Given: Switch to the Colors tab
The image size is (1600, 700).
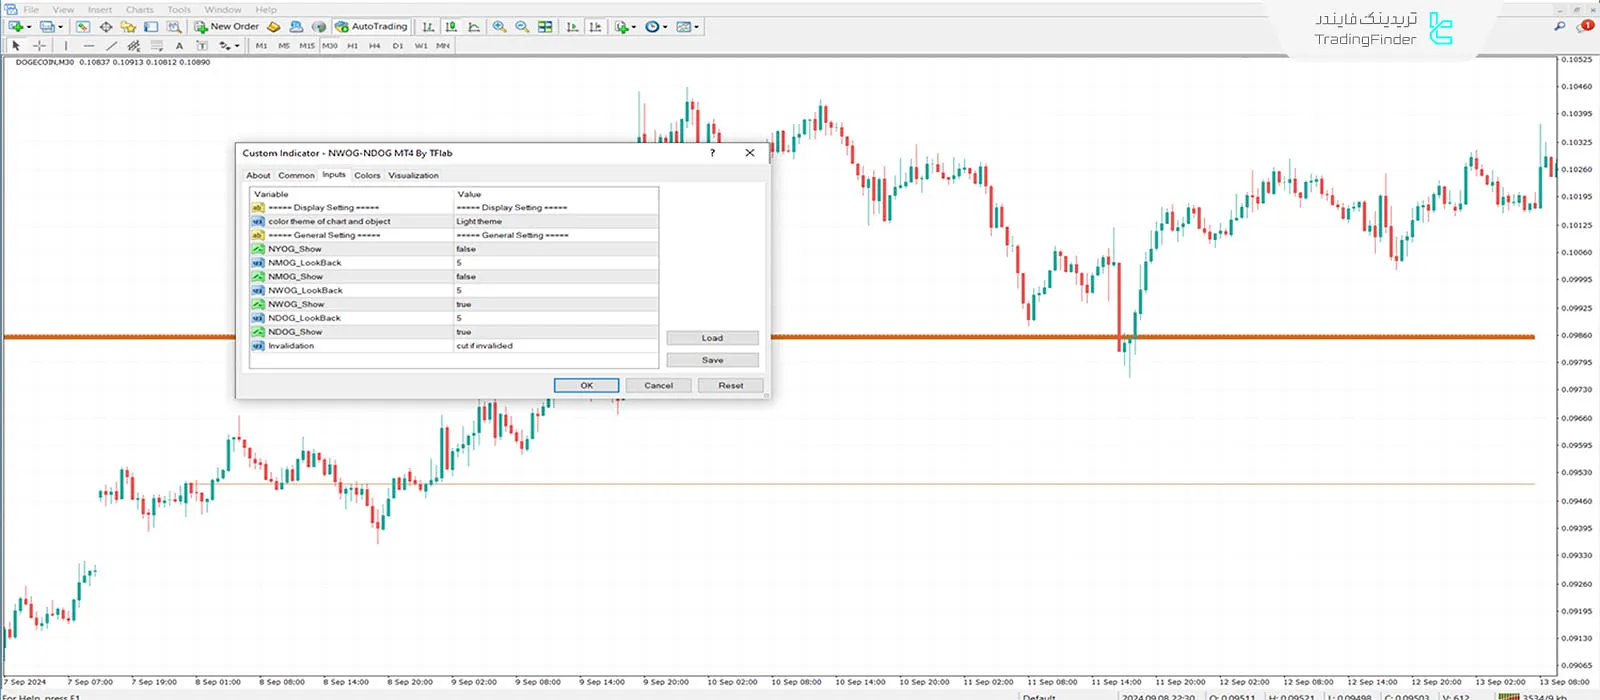Looking at the screenshot, I should (x=367, y=175).
